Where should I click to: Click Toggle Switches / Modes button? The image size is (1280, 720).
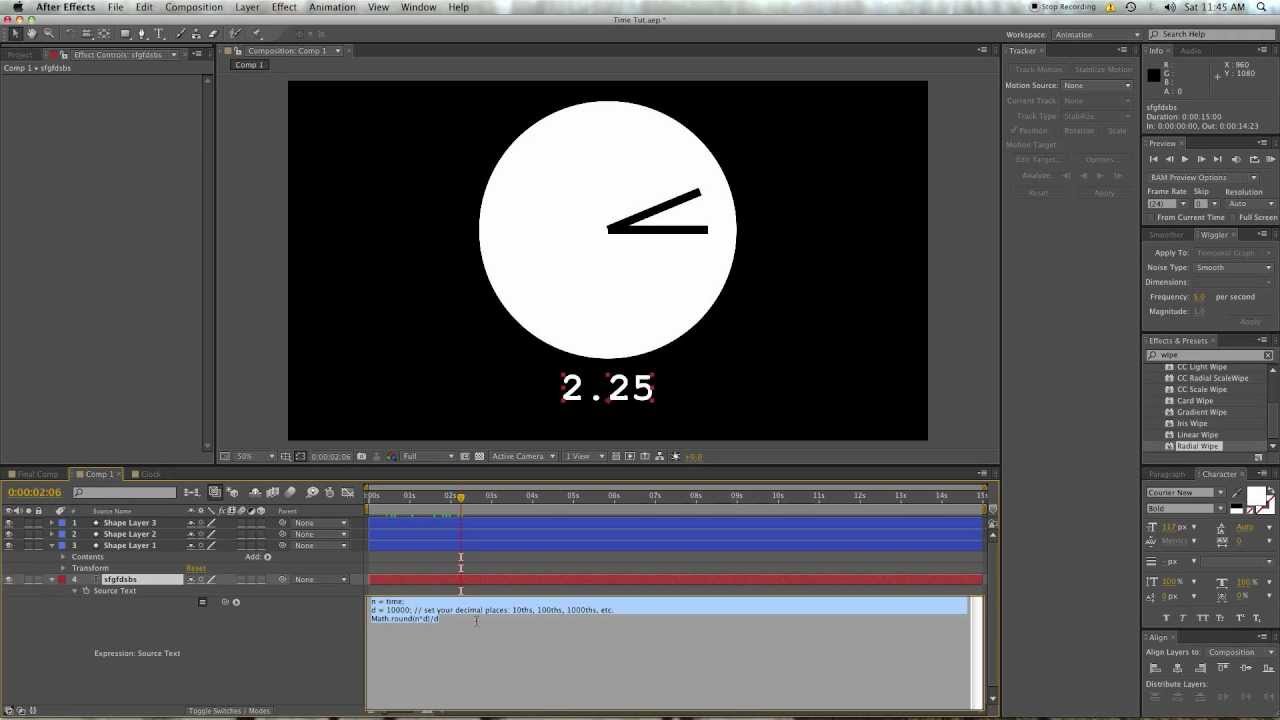(x=229, y=711)
